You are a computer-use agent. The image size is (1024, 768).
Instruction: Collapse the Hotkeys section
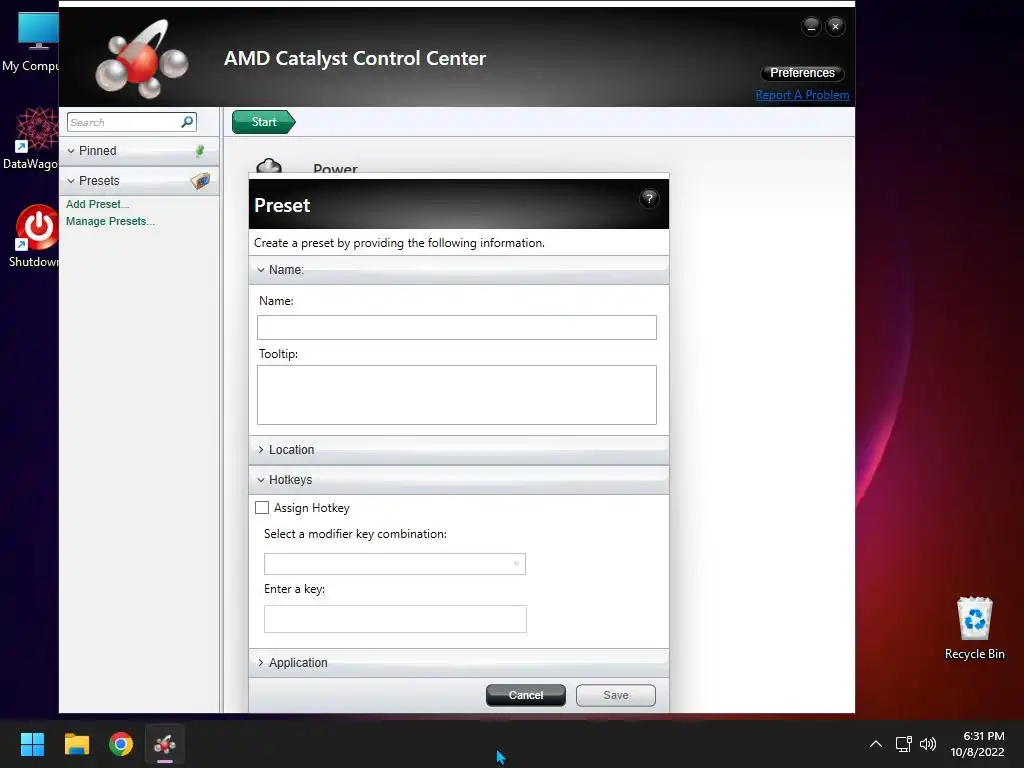click(x=261, y=480)
